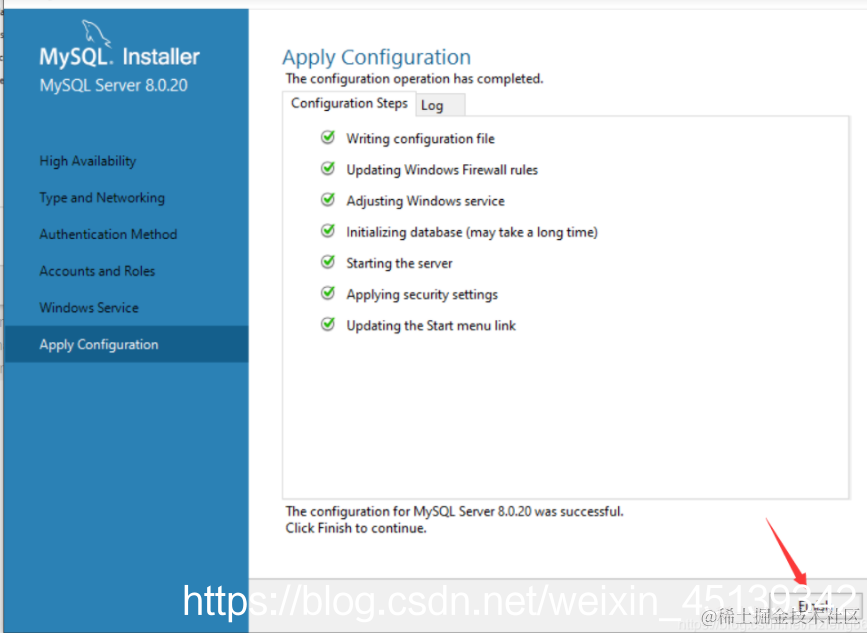Click the checkmark beside Writing configuration file
Image resolution: width=867 pixels, height=633 pixels.
tap(328, 137)
